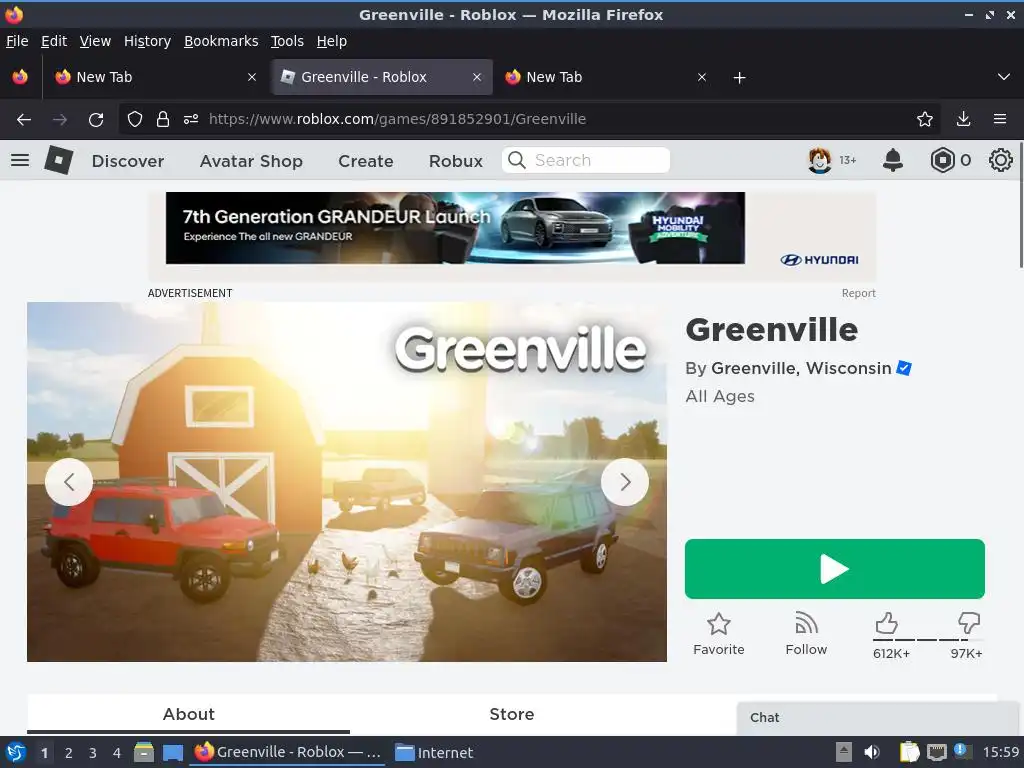Screen dimensions: 1024x768
Task: Click the Roblox search field
Action: pyautogui.click(x=586, y=160)
